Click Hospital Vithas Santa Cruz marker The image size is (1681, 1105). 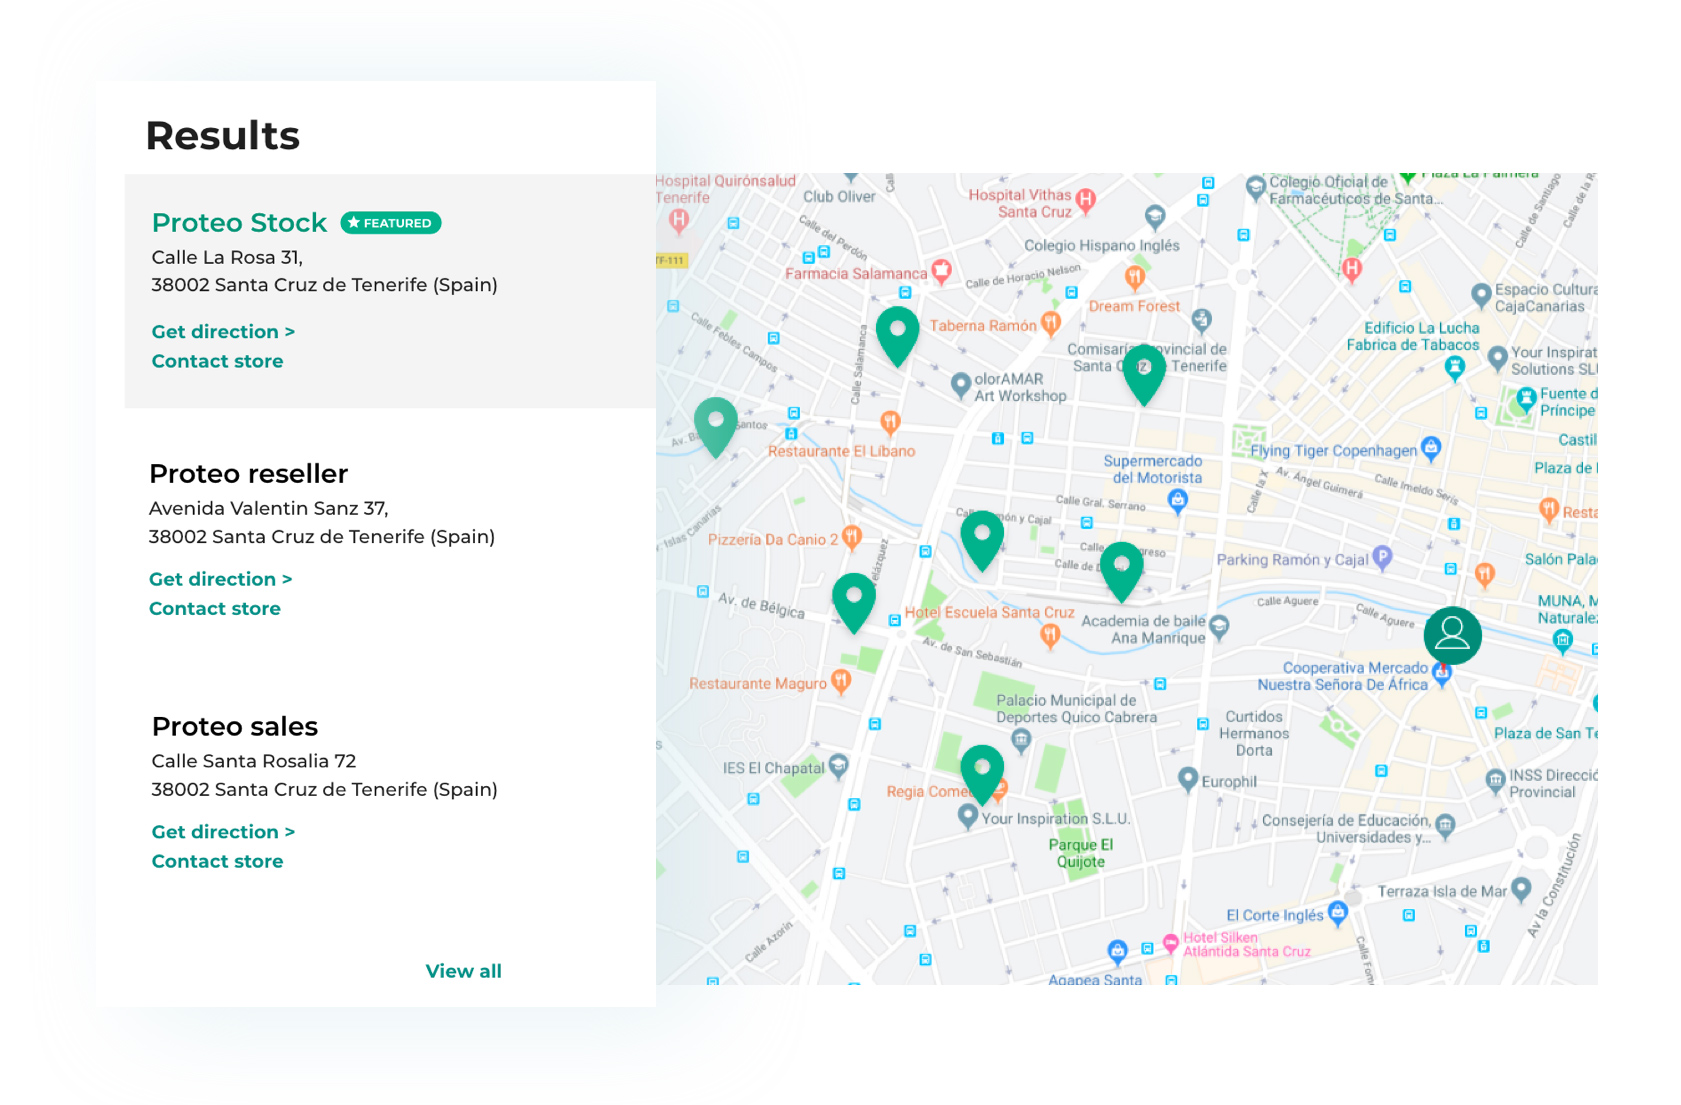[x=1085, y=200]
